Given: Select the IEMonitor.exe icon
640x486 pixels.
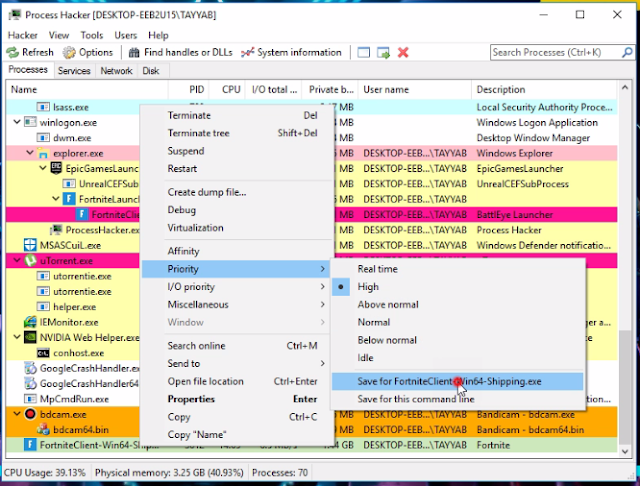Looking at the screenshot, I should 30,322.
